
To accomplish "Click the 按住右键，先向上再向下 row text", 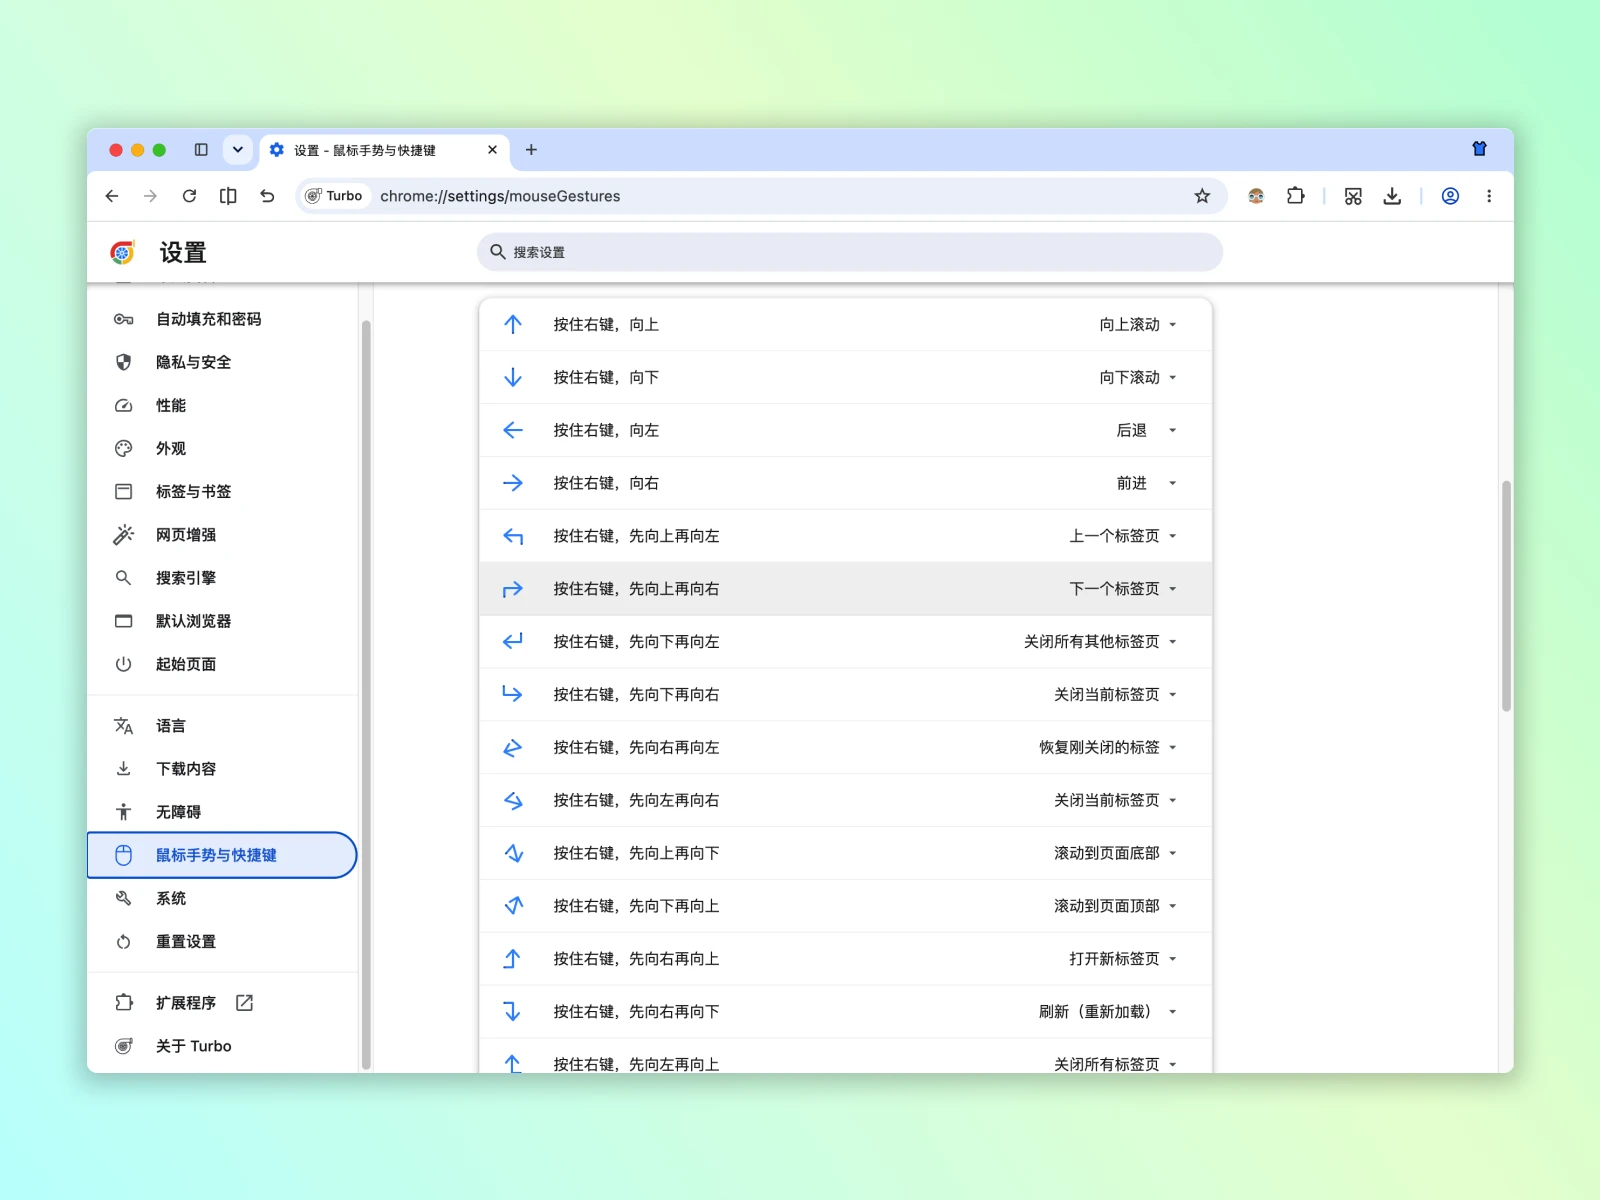I will click(636, 853).
